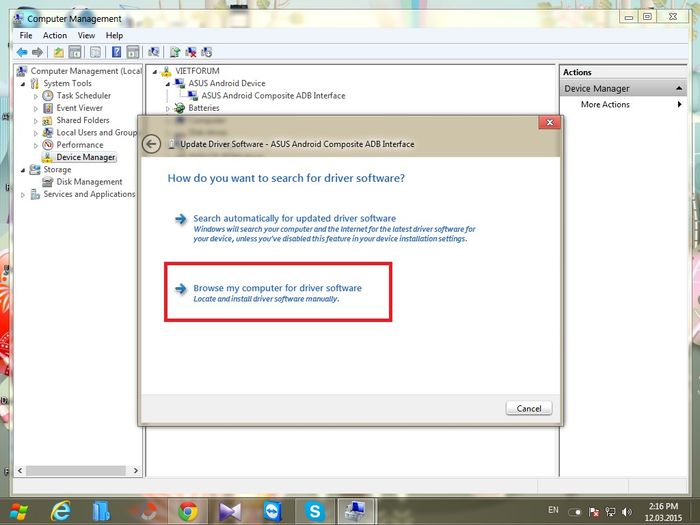Screen dimensions: 700x525
Task: Collapse the ASUS Android Device category
Action: tap(167, 84)
